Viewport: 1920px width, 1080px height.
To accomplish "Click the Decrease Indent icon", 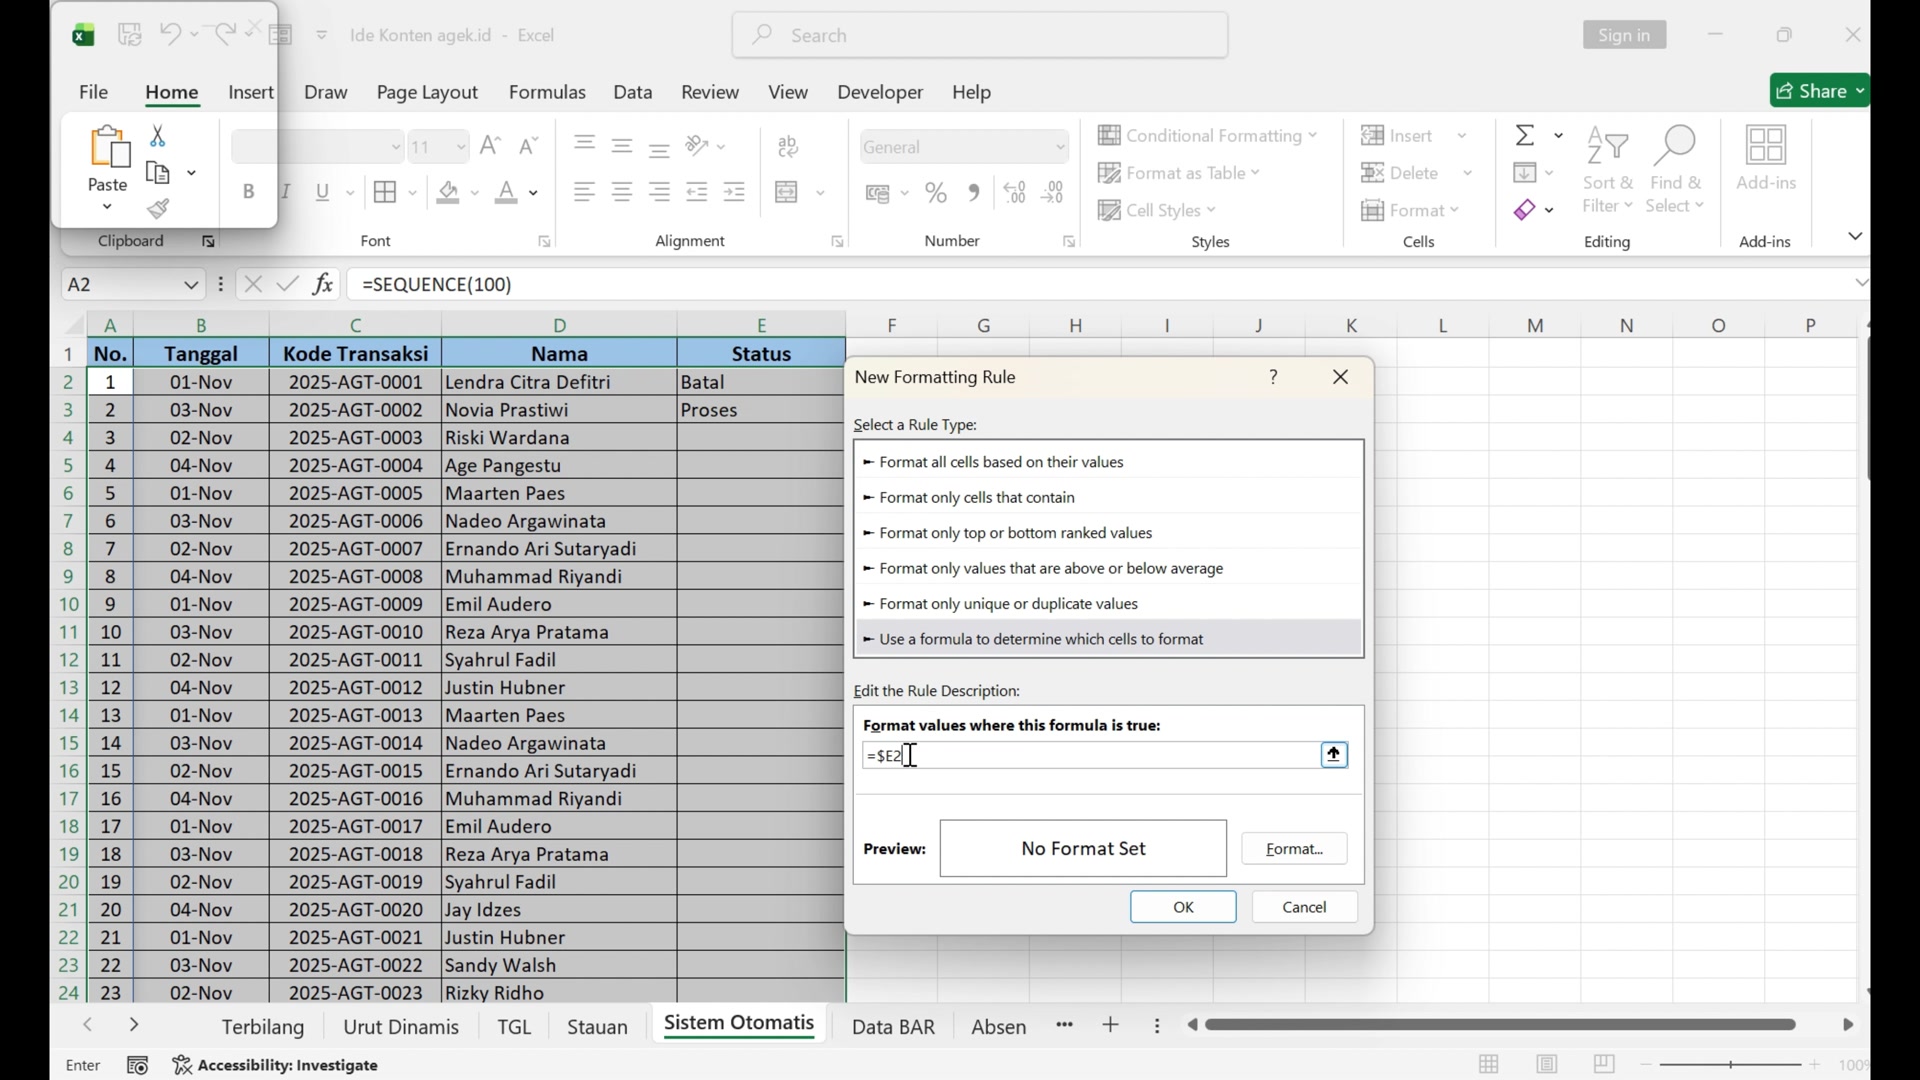I will (697, 192).
